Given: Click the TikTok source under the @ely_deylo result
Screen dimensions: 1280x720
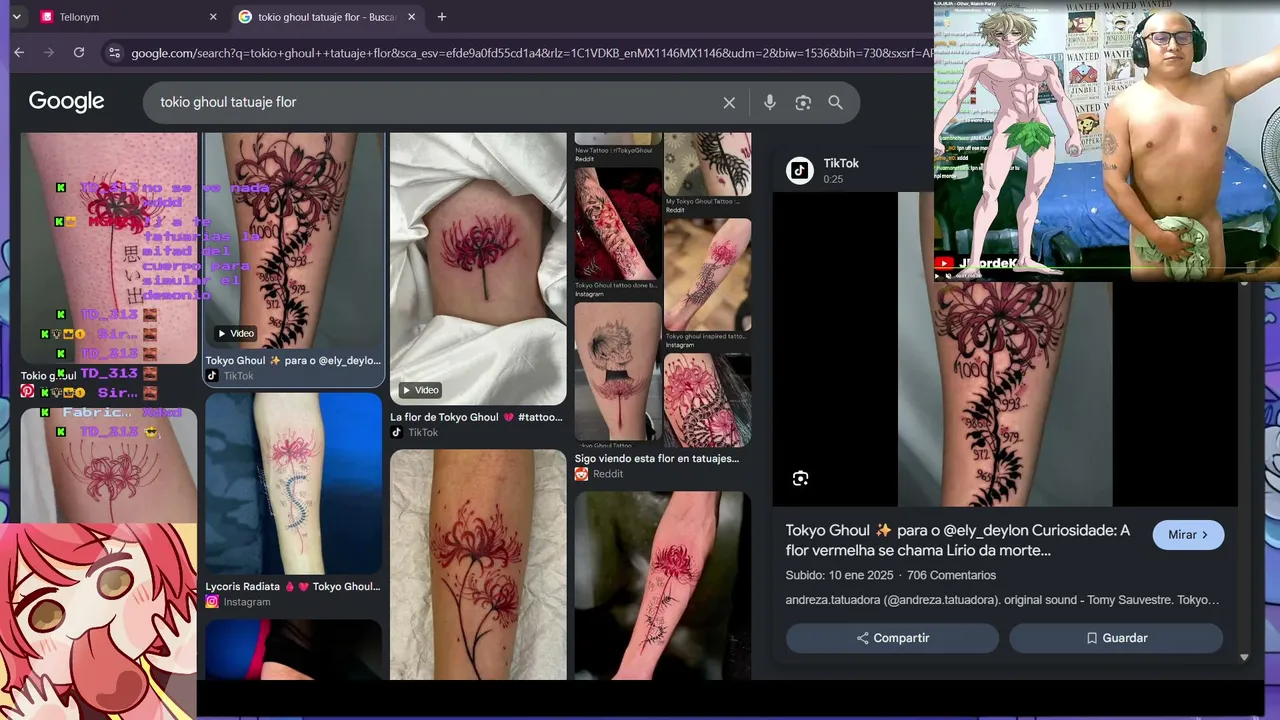Looking at the screenshot, I should [x=230, y=376].
